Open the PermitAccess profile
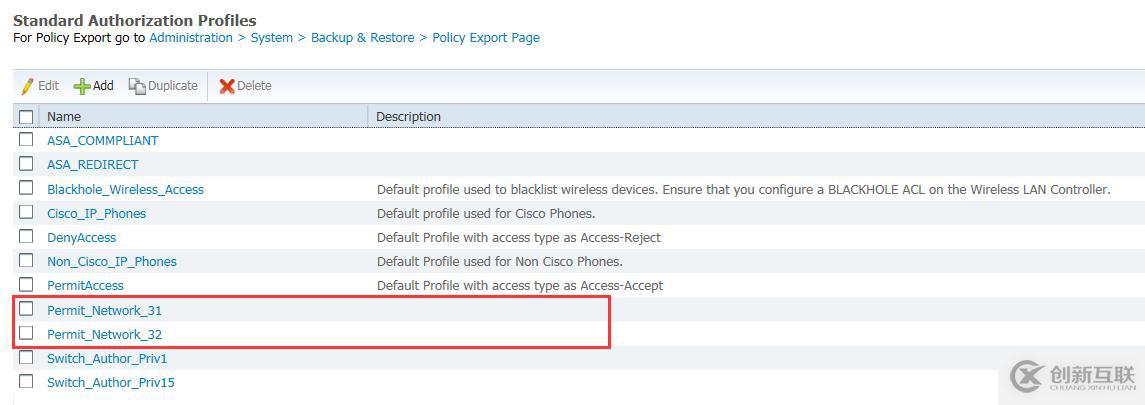This screenshot has width=1145, height=405. tap(85, 285)
